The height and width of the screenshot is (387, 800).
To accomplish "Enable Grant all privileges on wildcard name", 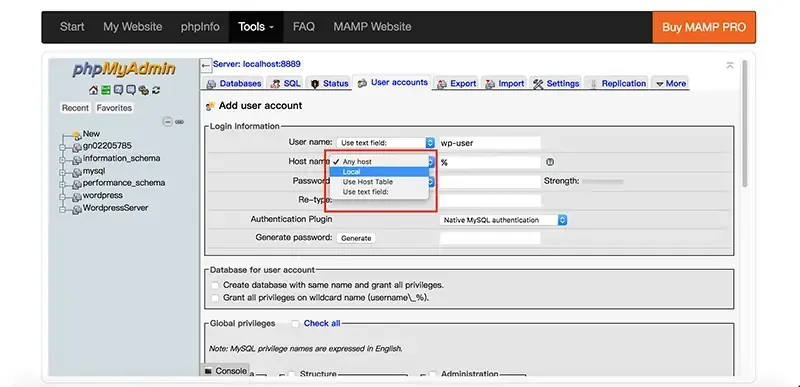I will coord(215,297).
